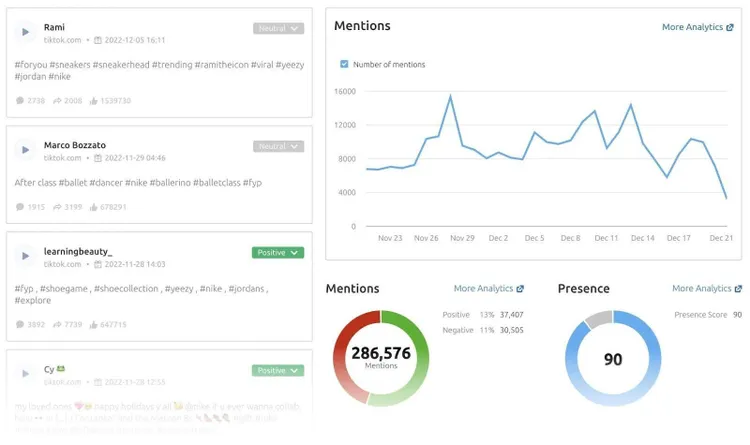Open More Analytics for Mentions chart

pos(697,27)
